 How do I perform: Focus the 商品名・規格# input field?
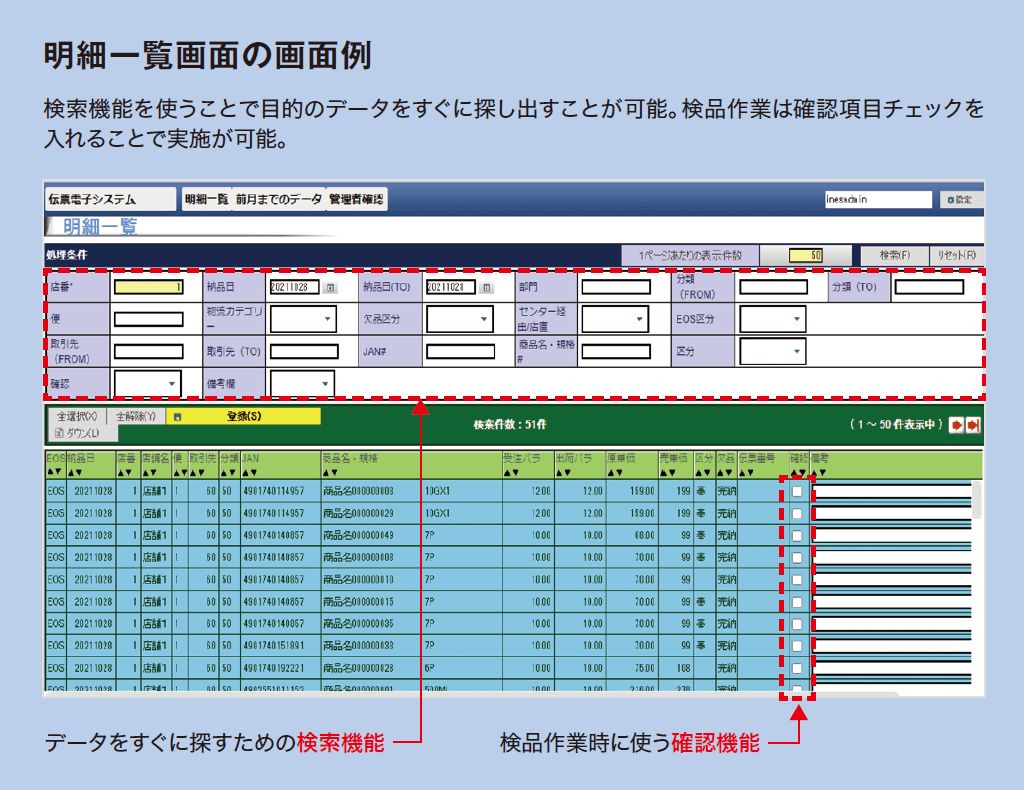pyautogui.click(x=616, y=352)
